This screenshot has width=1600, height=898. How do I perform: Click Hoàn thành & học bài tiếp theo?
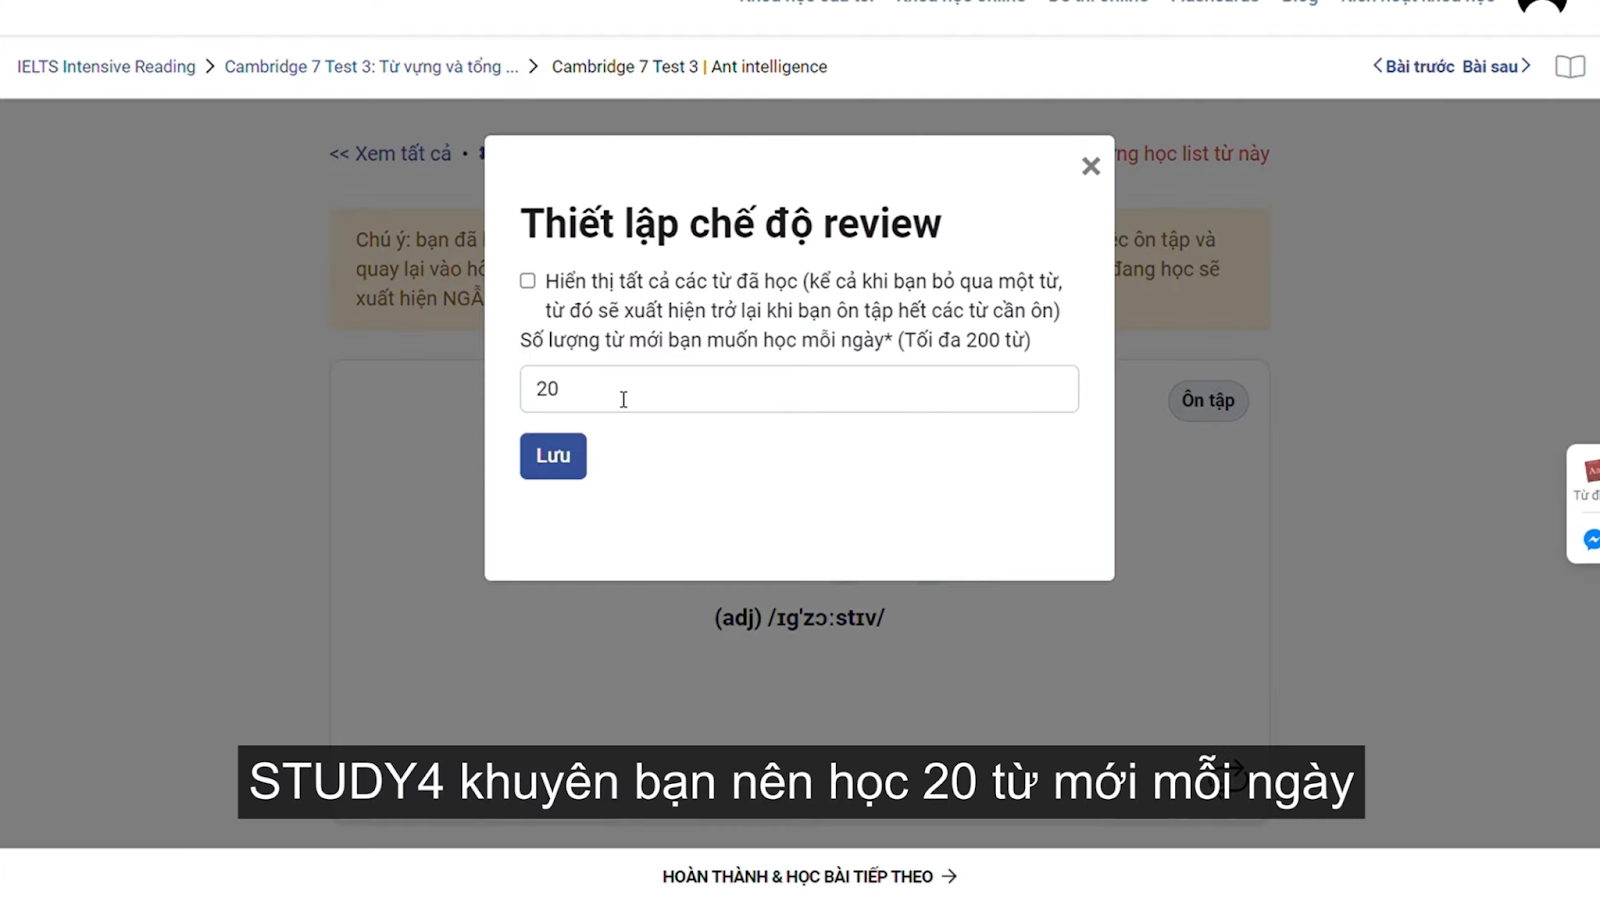(x=809, y=877)
